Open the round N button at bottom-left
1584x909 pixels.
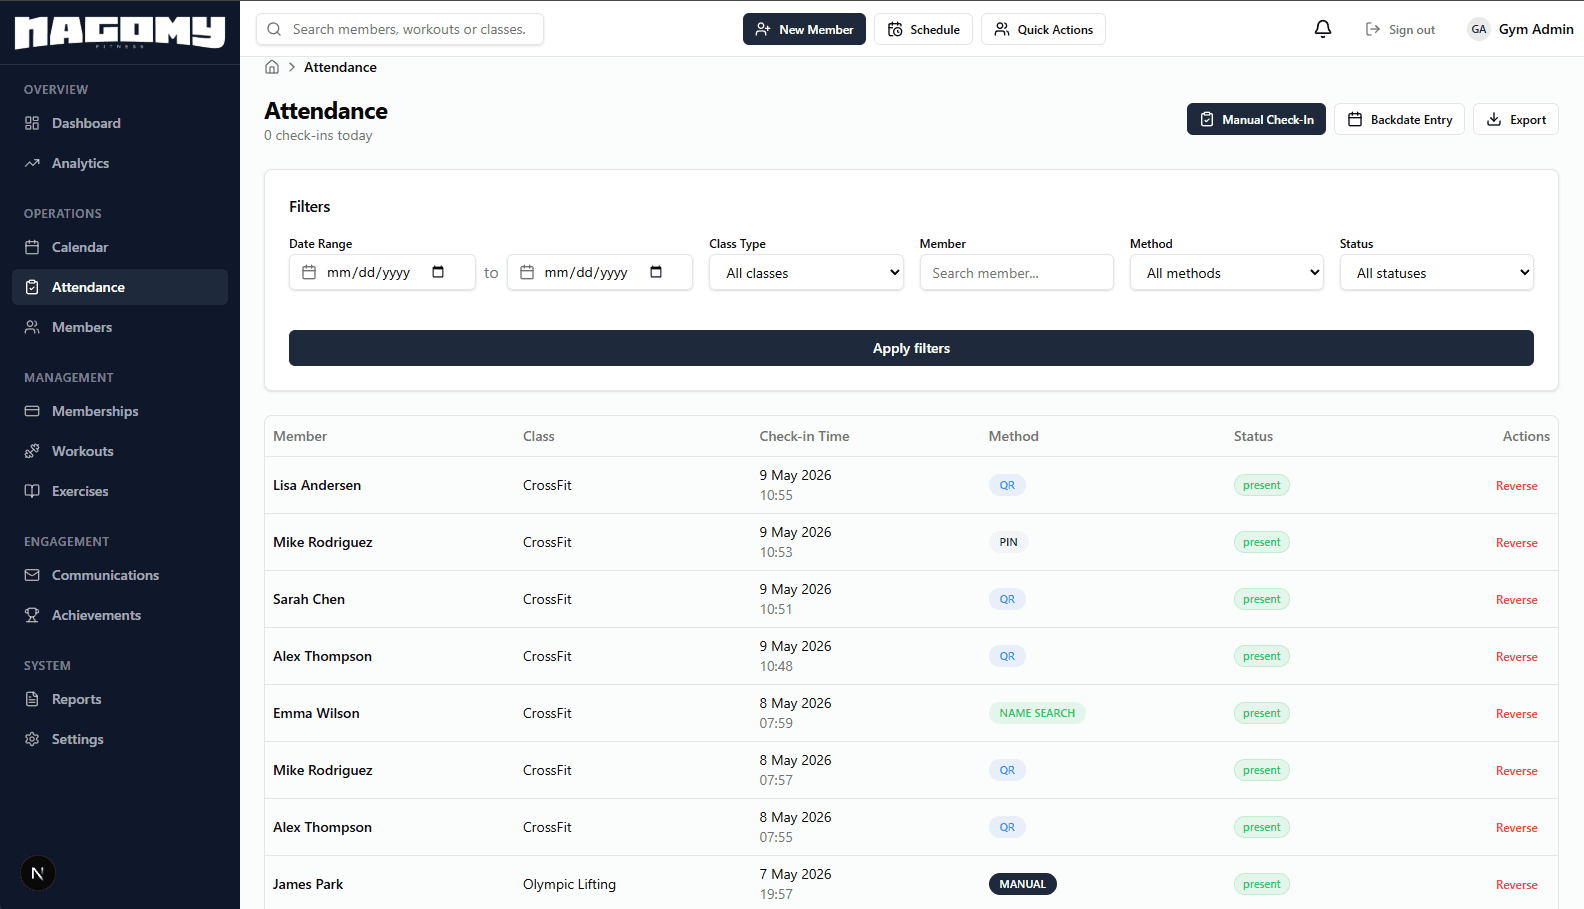(x=38, y=873)
